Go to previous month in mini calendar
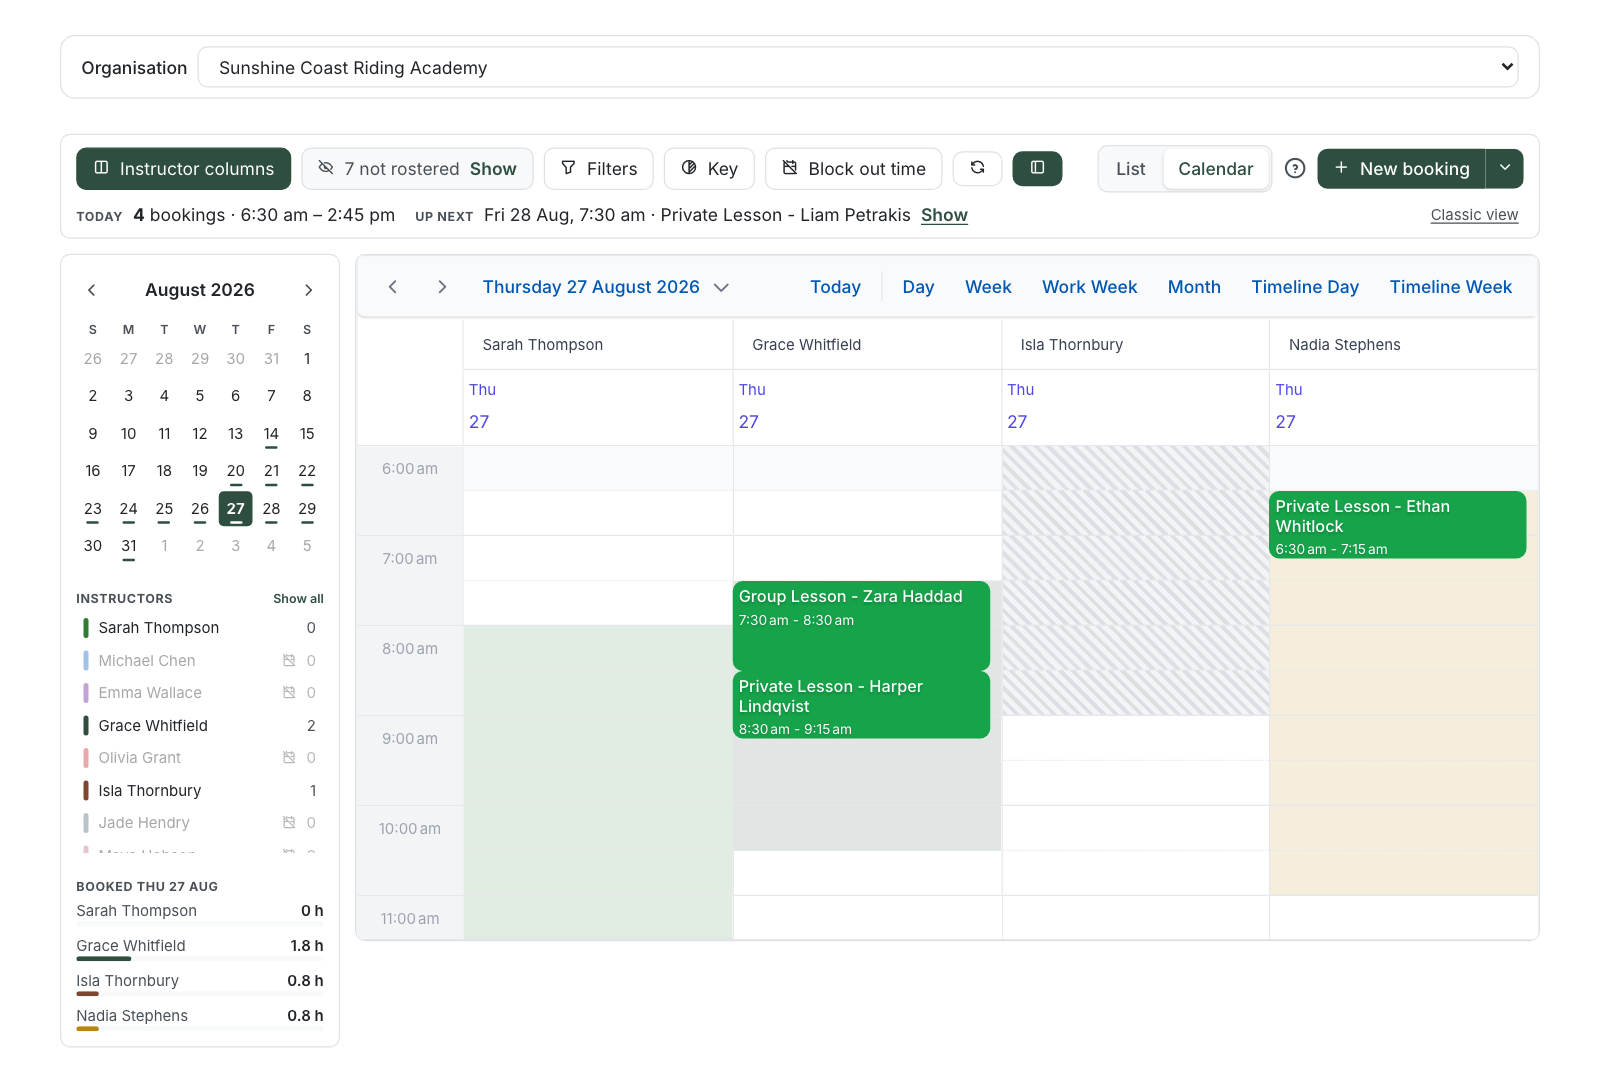The width and height of the screenshot is (1600, 1083). click(92, 290)
